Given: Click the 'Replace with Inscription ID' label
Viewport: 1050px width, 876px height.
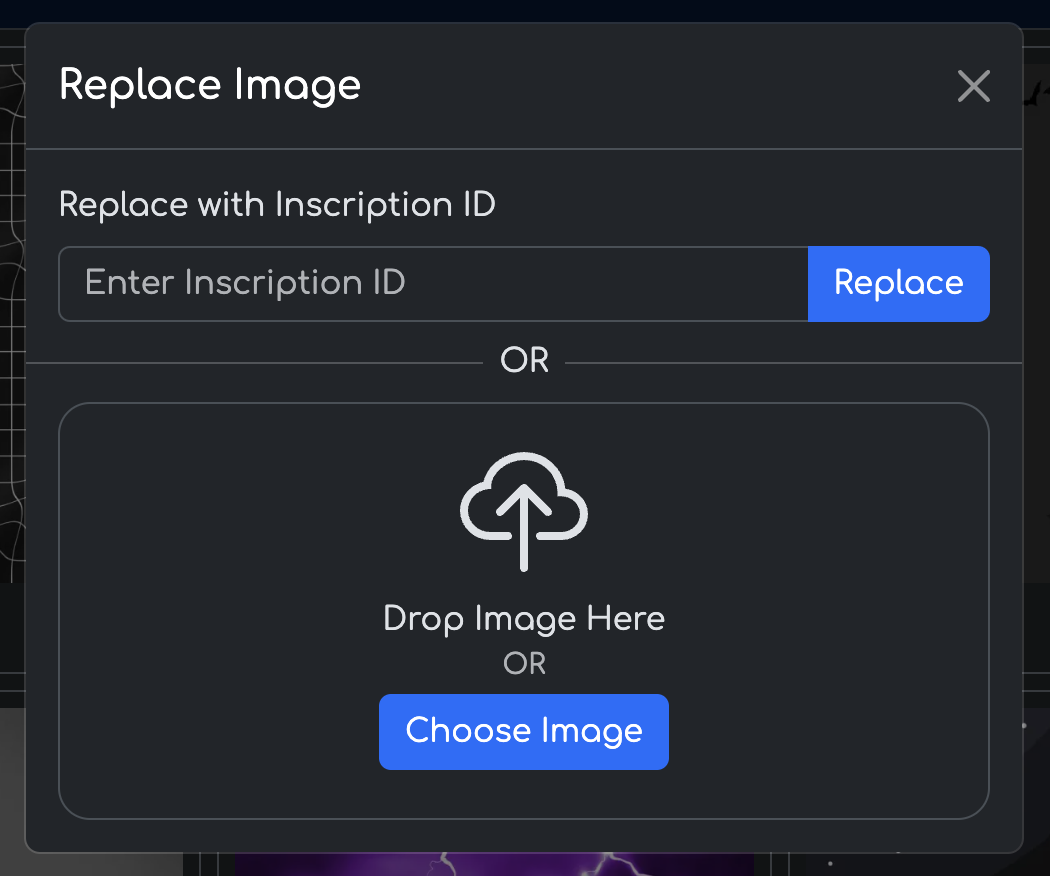Looking at the screenshot, I should pyautogui.click(x=277, y=205).
